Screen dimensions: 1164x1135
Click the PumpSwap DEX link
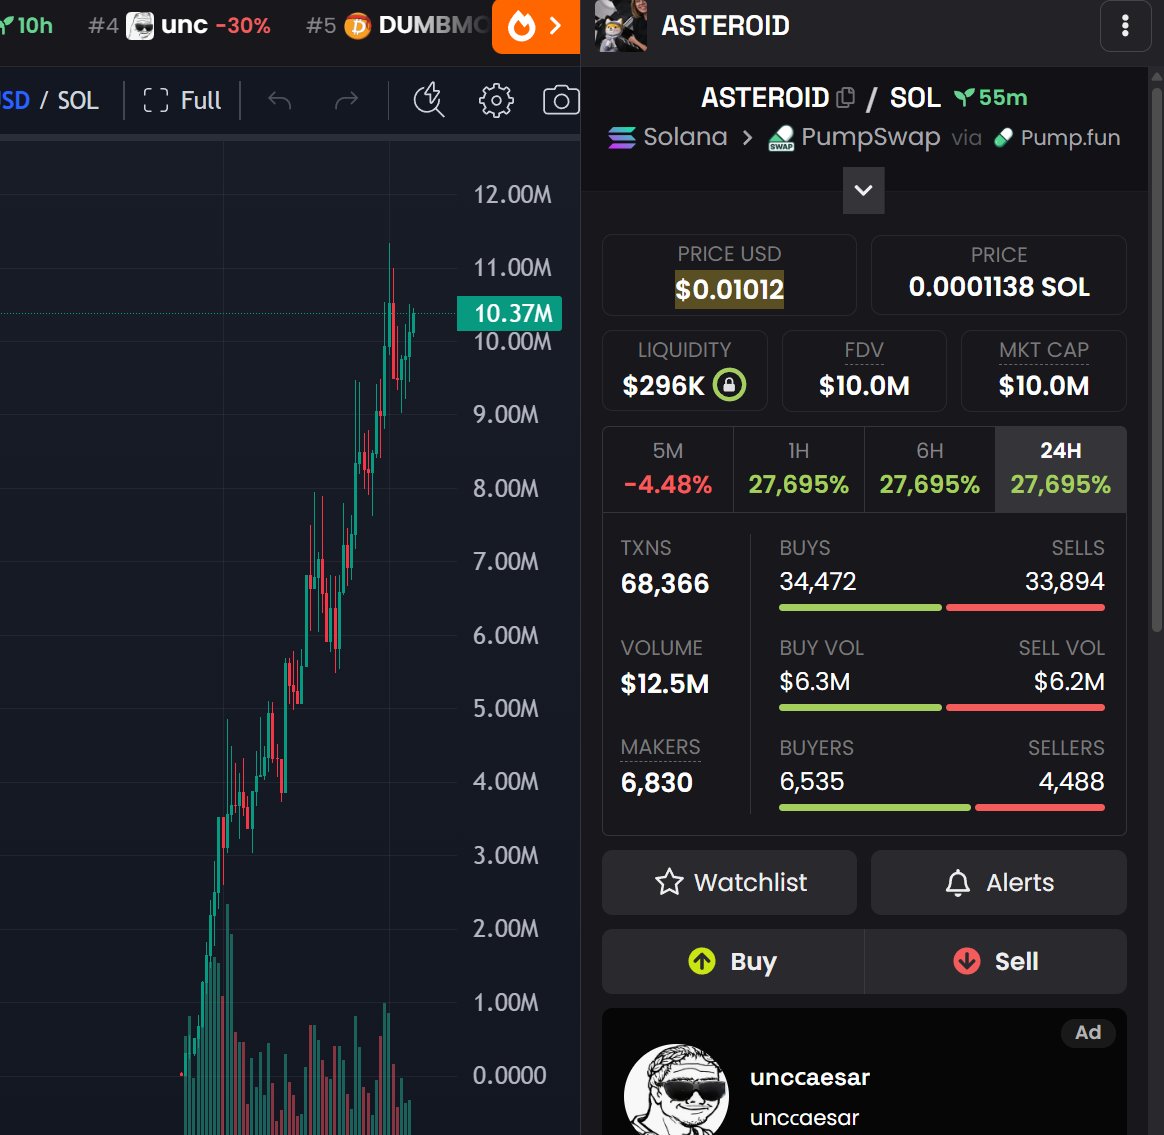854,137
